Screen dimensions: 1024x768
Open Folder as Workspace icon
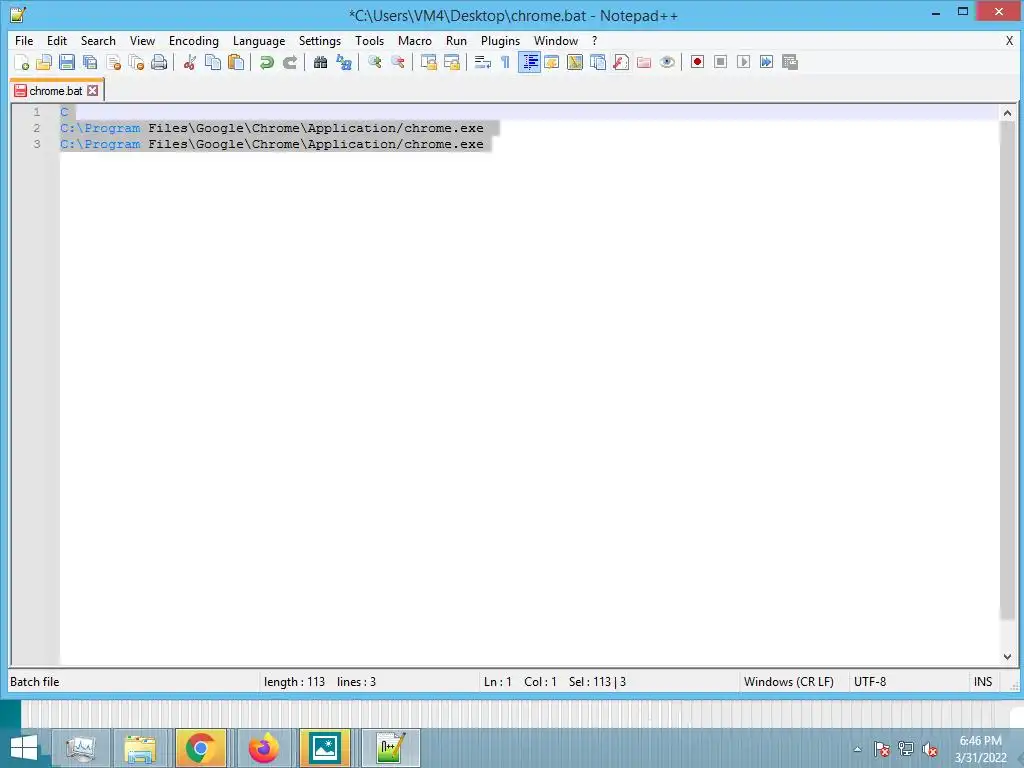[644, 62]
